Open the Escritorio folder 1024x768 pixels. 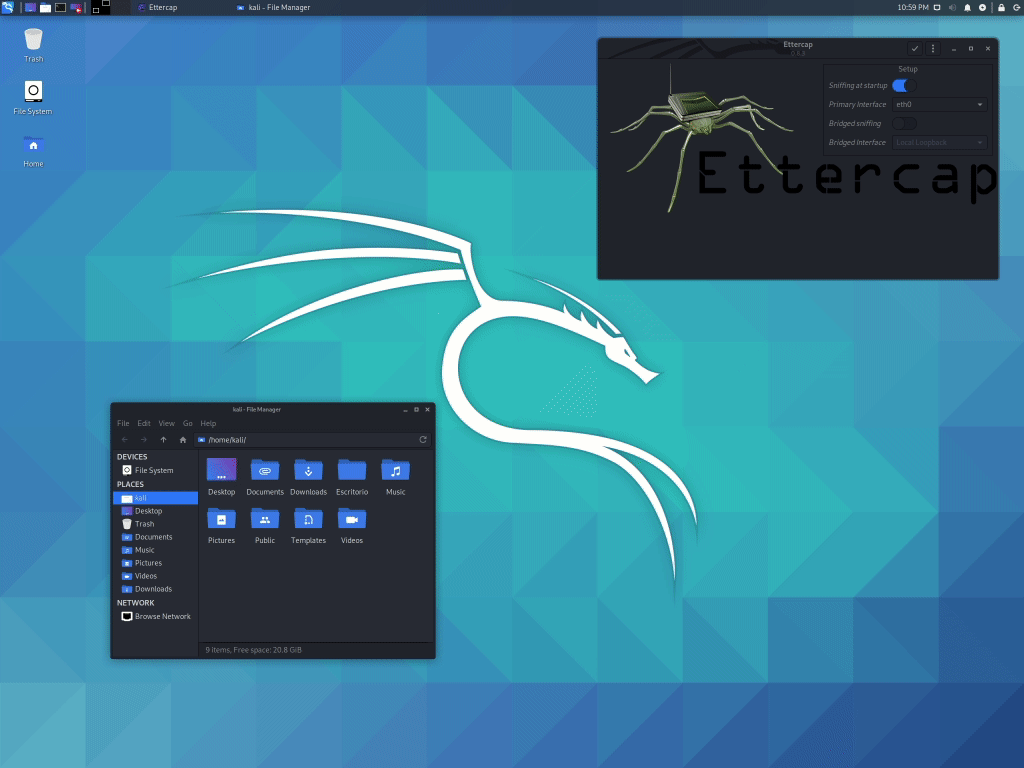click(x=351, y=470)
